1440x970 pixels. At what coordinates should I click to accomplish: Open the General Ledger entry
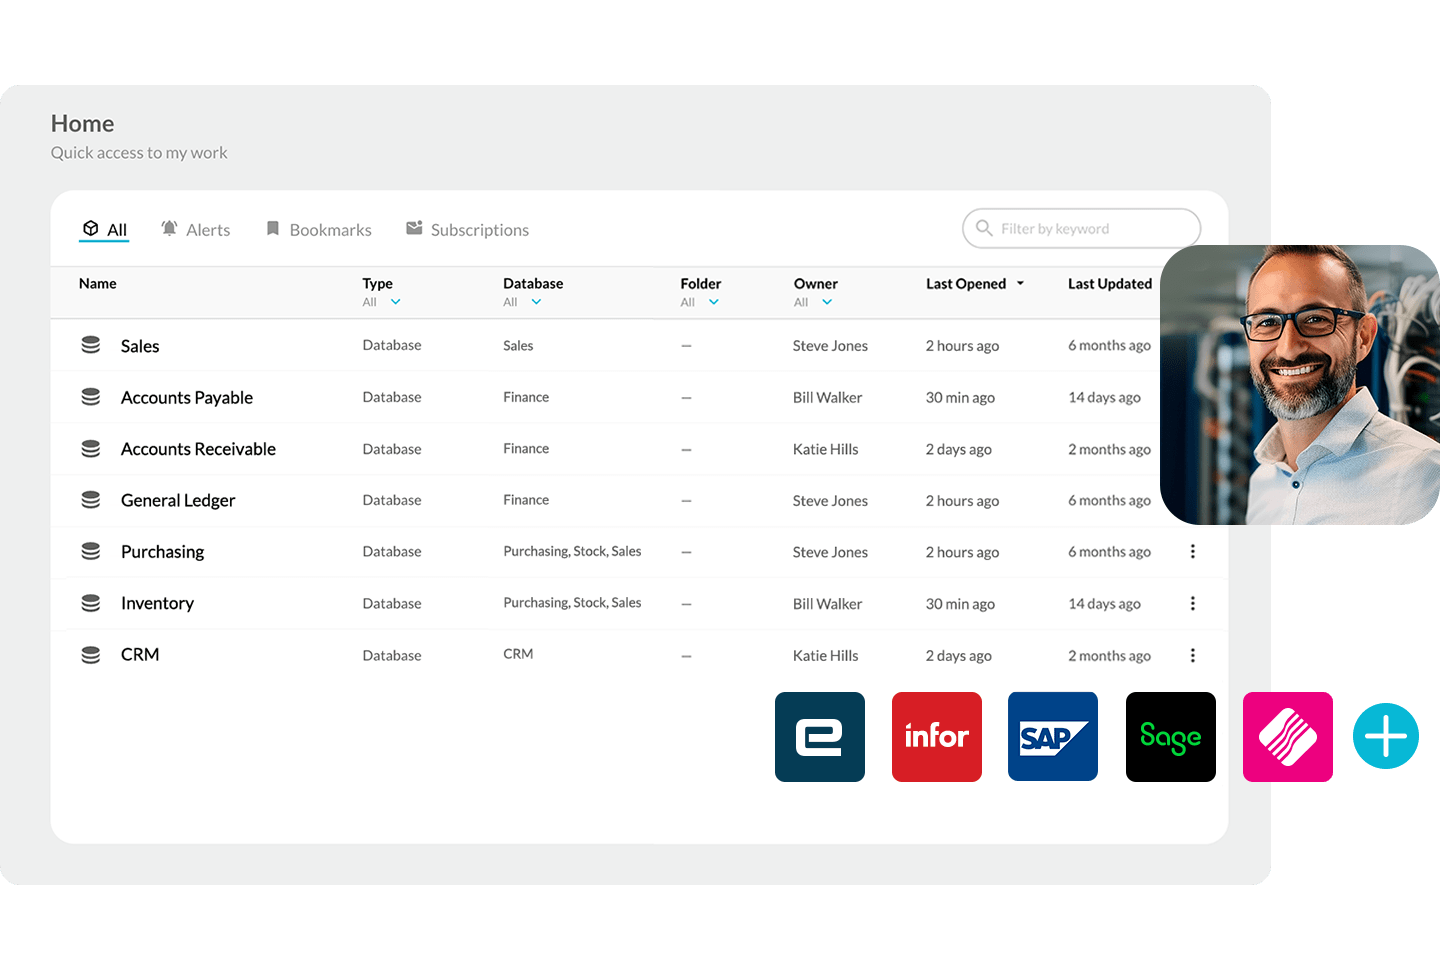pyautogui.click(x=178, y=501)
